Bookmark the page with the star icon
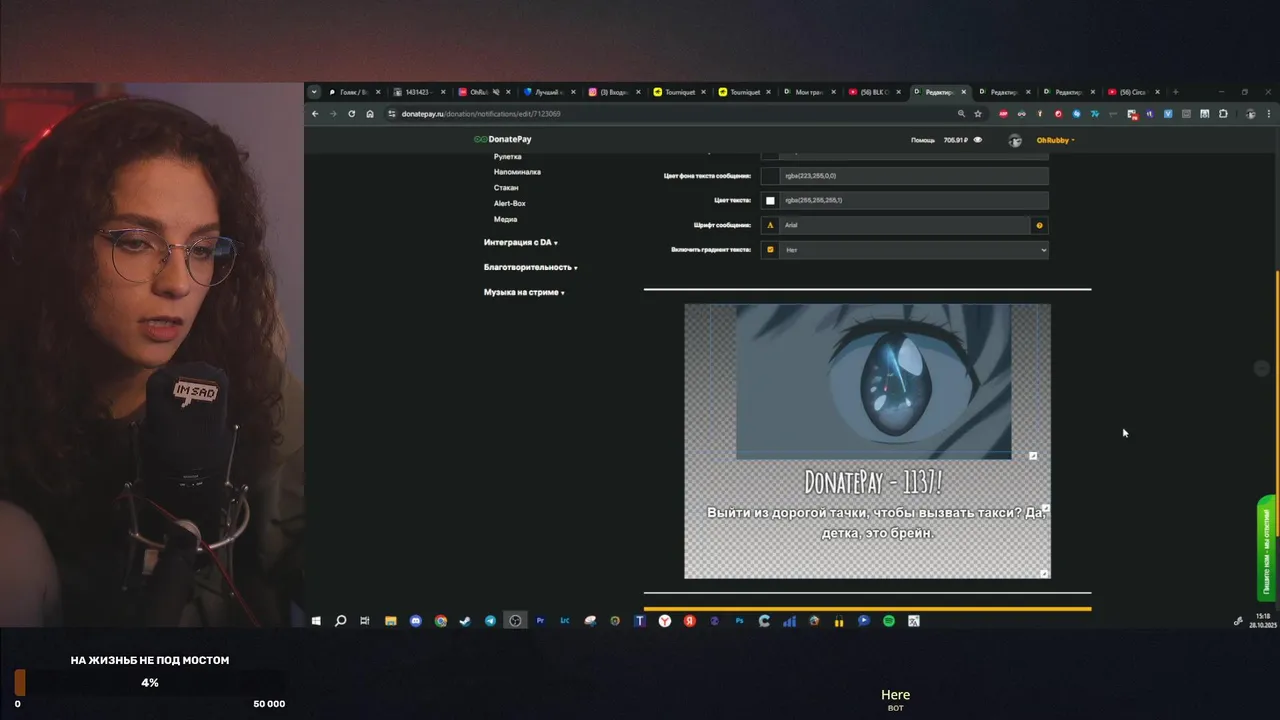Image resolution: width=1280 pixels, height=720 pixels. [978, 114]
